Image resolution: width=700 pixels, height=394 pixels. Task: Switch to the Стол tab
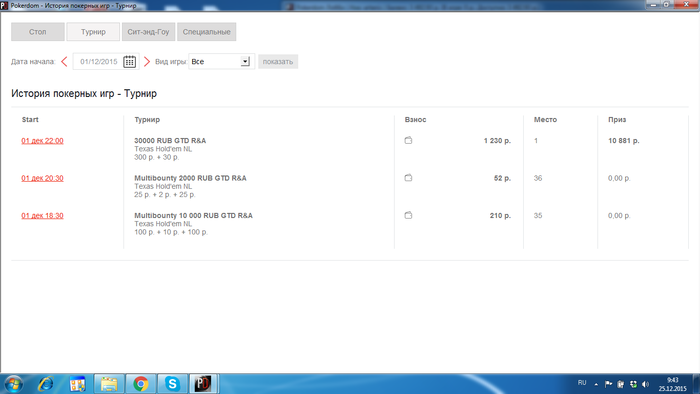click(x=38, y=32)
